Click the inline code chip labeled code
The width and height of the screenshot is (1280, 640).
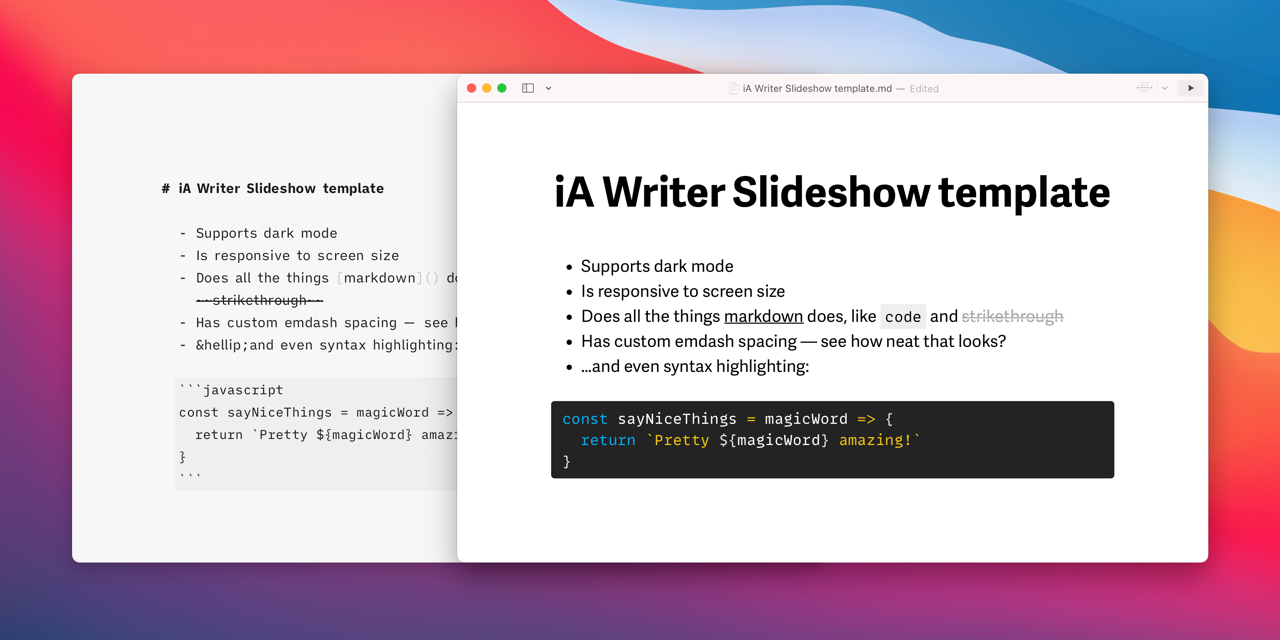tap(902, 316)
